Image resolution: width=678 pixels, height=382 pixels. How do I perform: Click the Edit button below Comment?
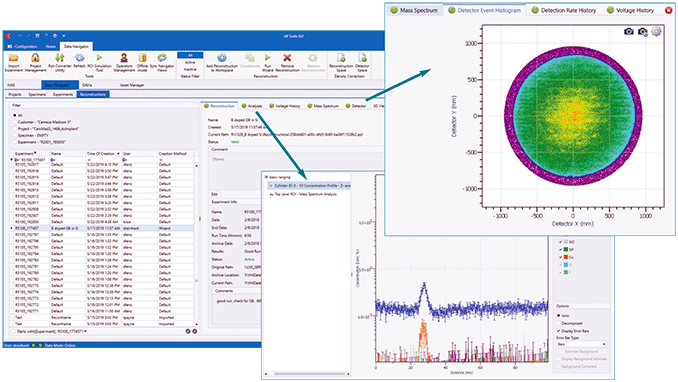[x=214, y=194]
